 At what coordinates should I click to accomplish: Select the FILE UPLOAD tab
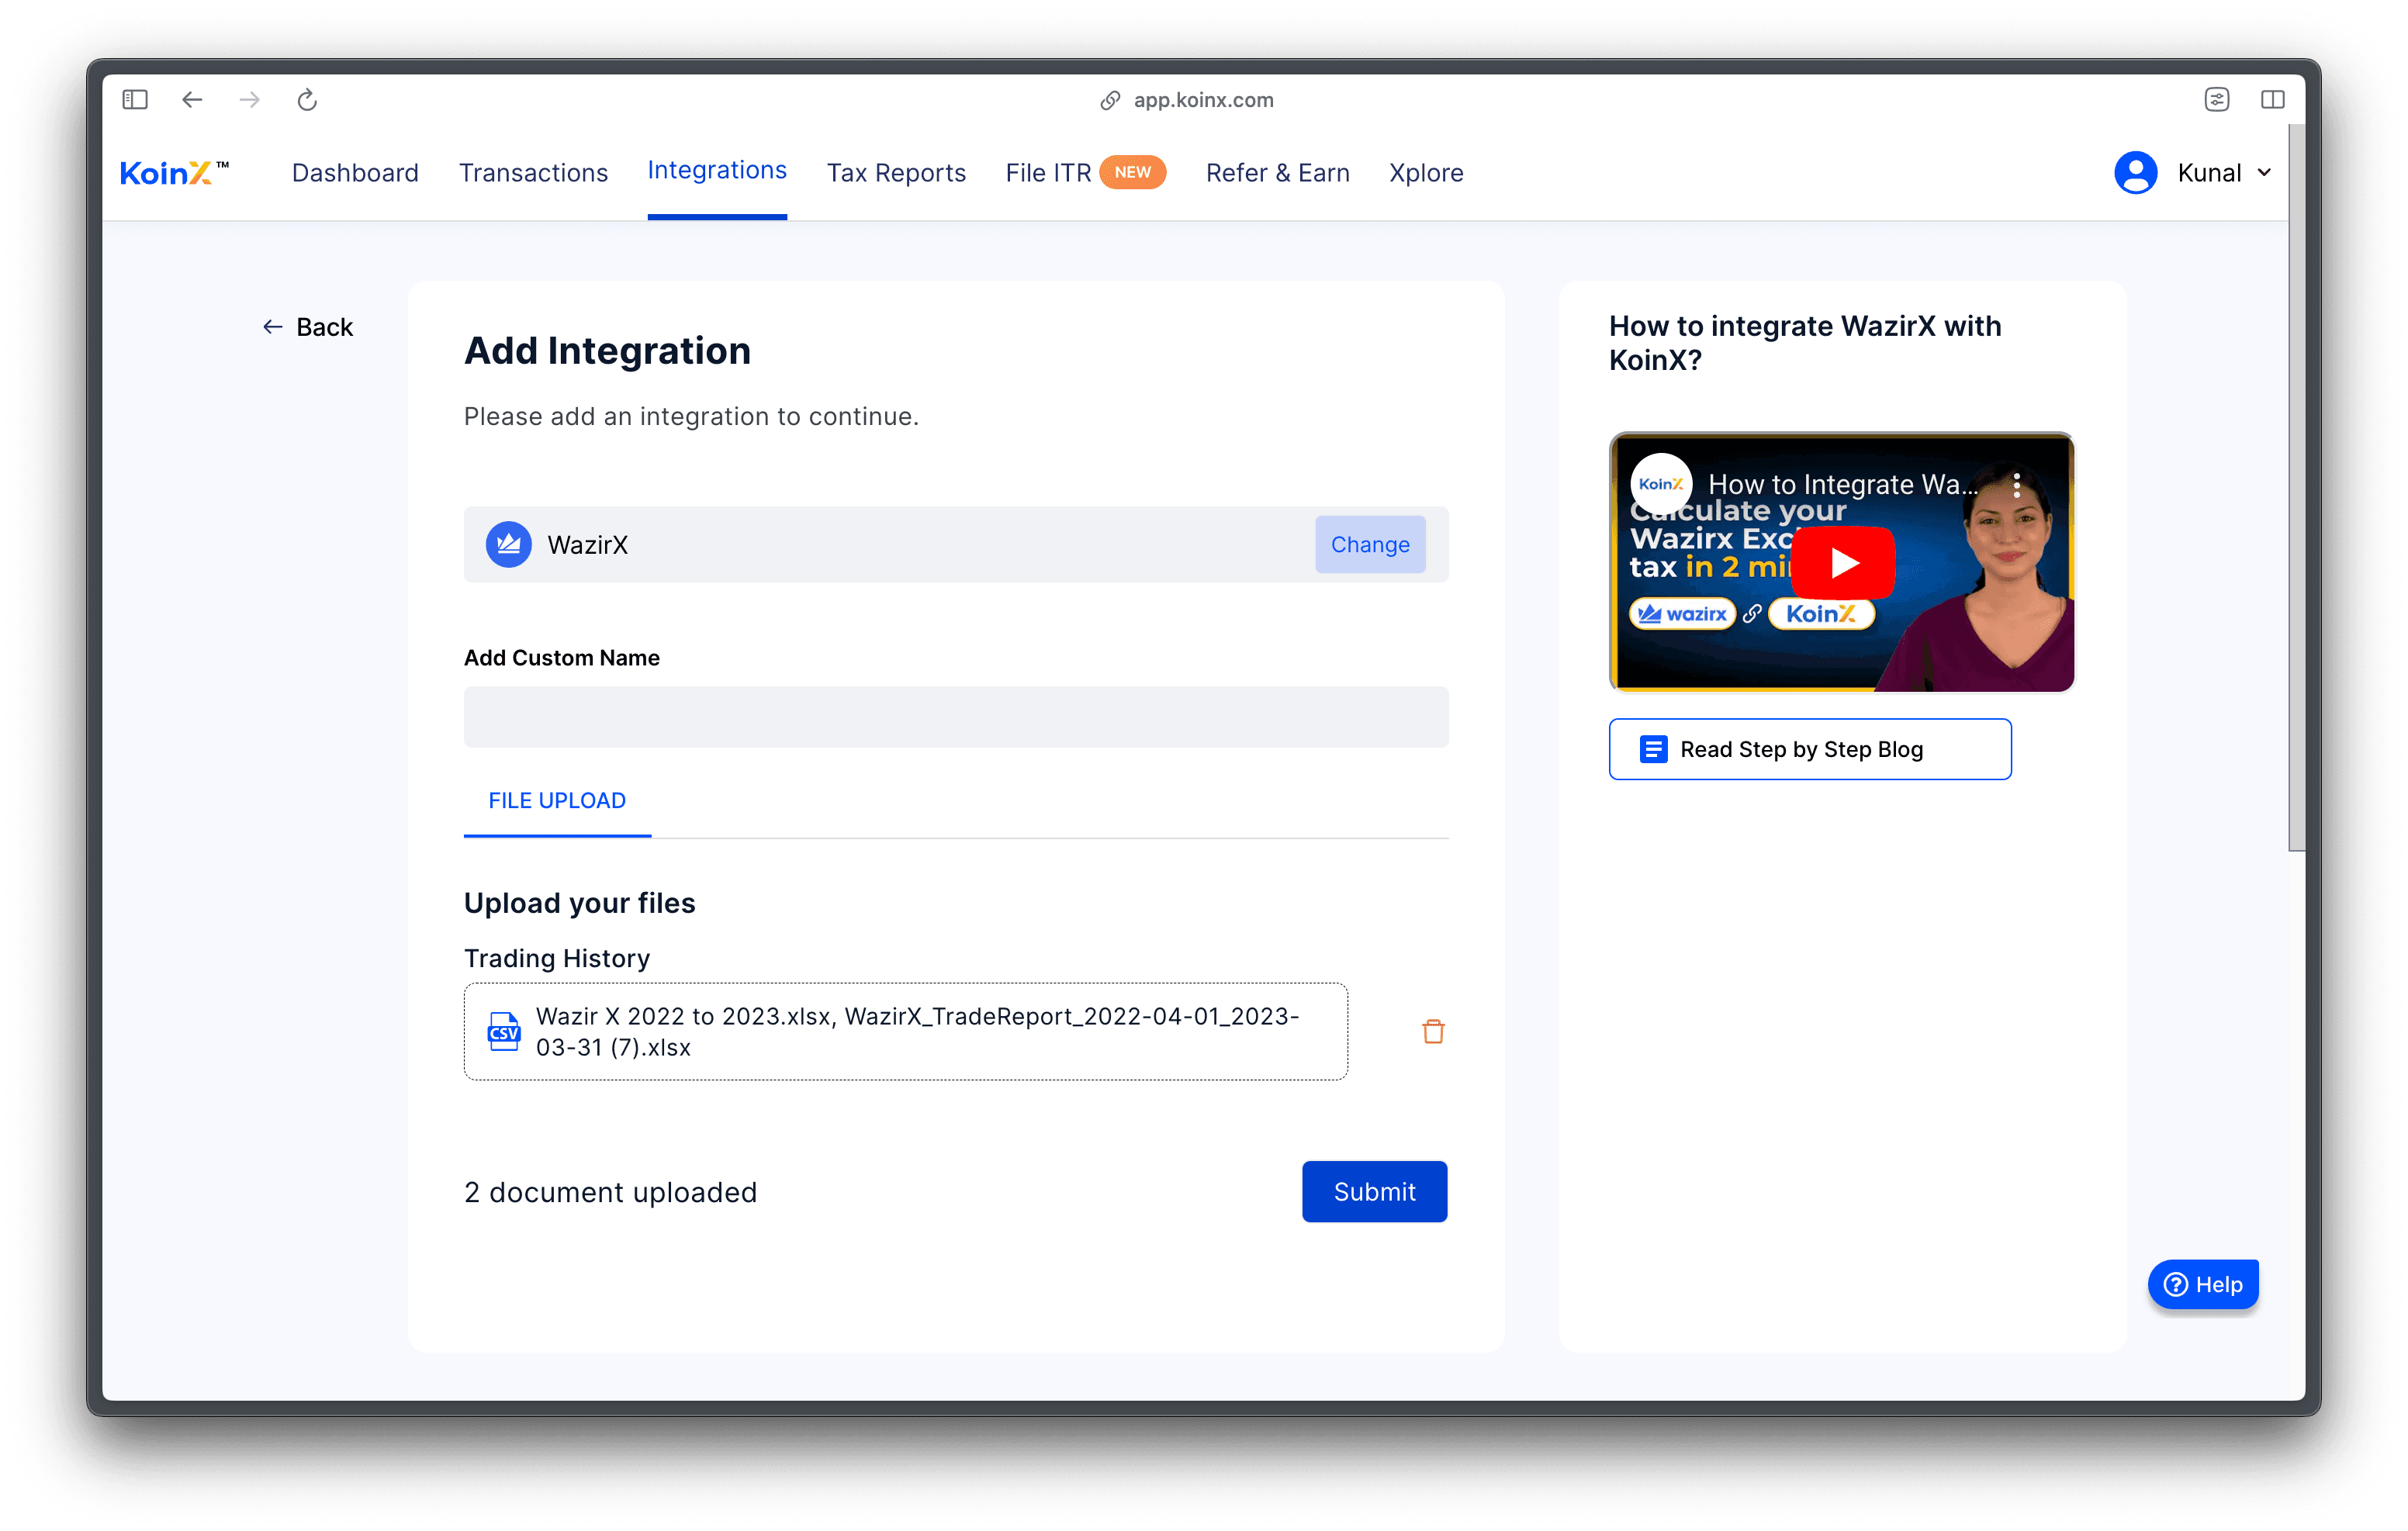point(557,801)
